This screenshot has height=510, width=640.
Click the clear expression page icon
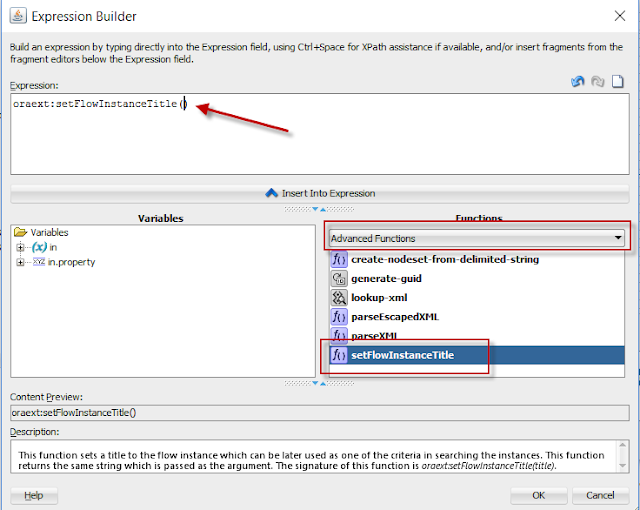[618, 82]
